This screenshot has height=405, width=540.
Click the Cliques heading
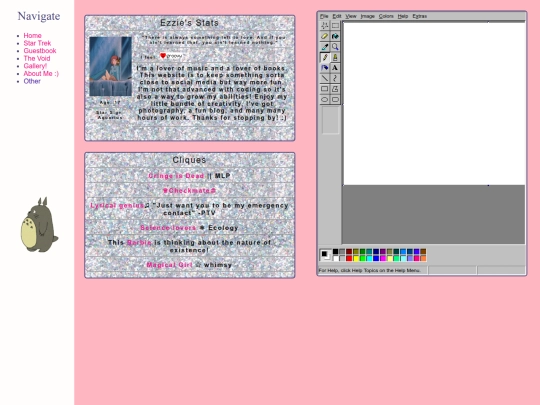(x=189, y=160)
